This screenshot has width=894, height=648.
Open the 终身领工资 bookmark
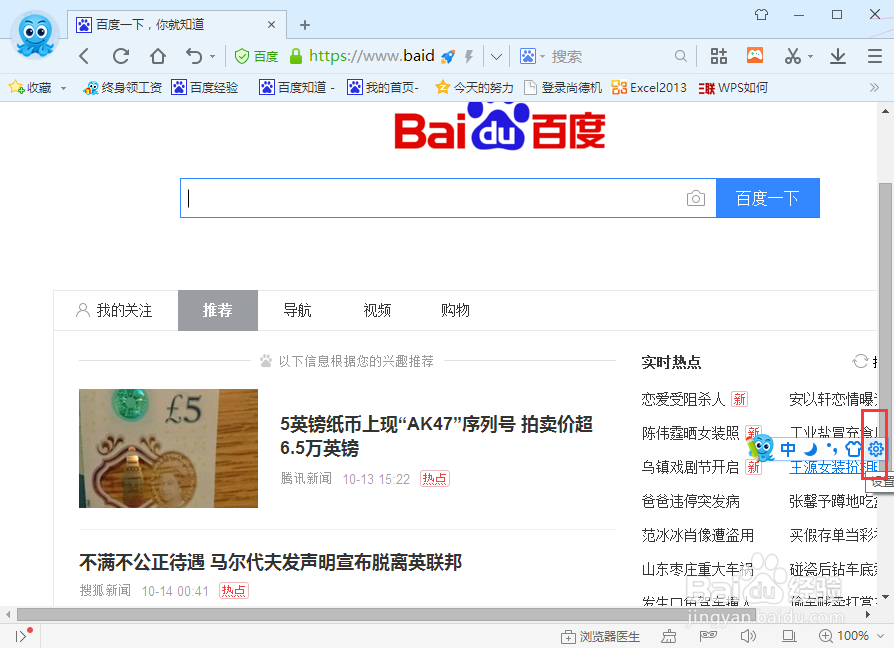[x=122, y=88]
